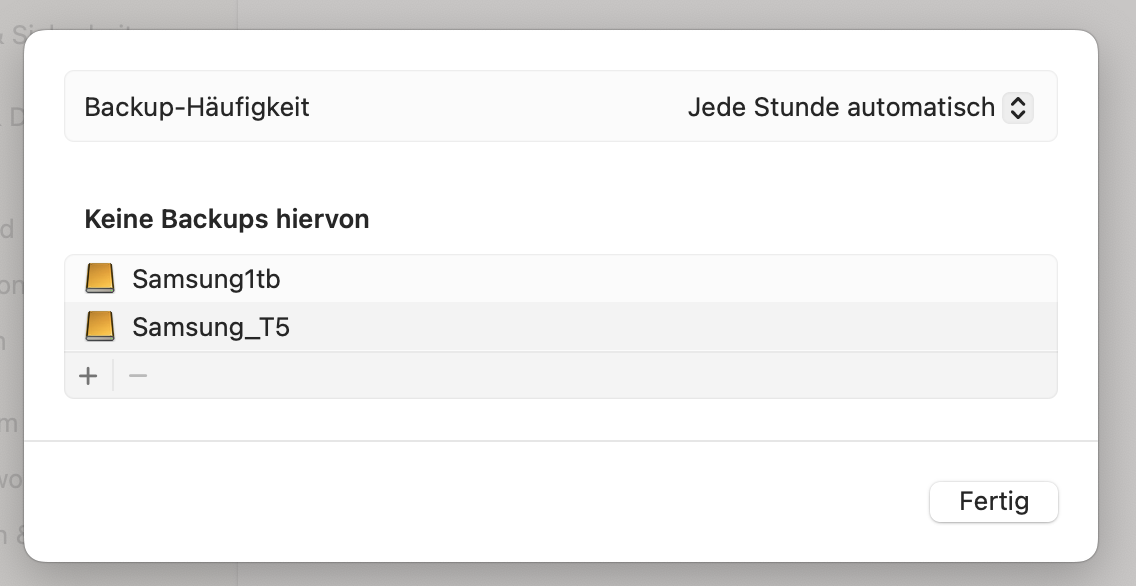Select the Samsung1tb row in exclusion list
This screenshot has height=586, width=1136.
point(560,279)
